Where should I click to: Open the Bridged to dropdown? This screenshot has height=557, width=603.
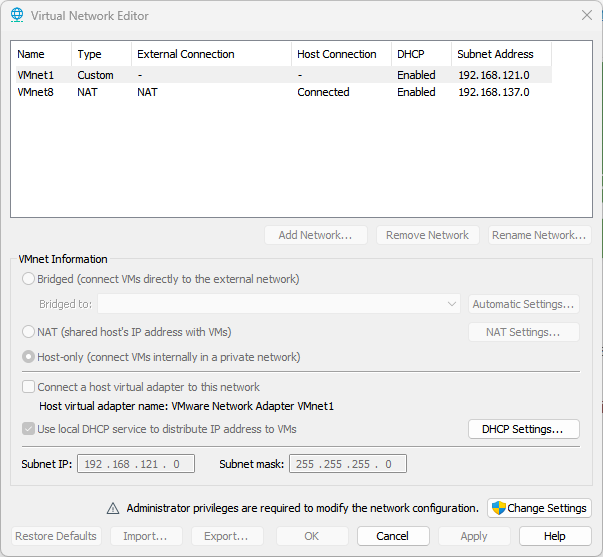point(279,304)
